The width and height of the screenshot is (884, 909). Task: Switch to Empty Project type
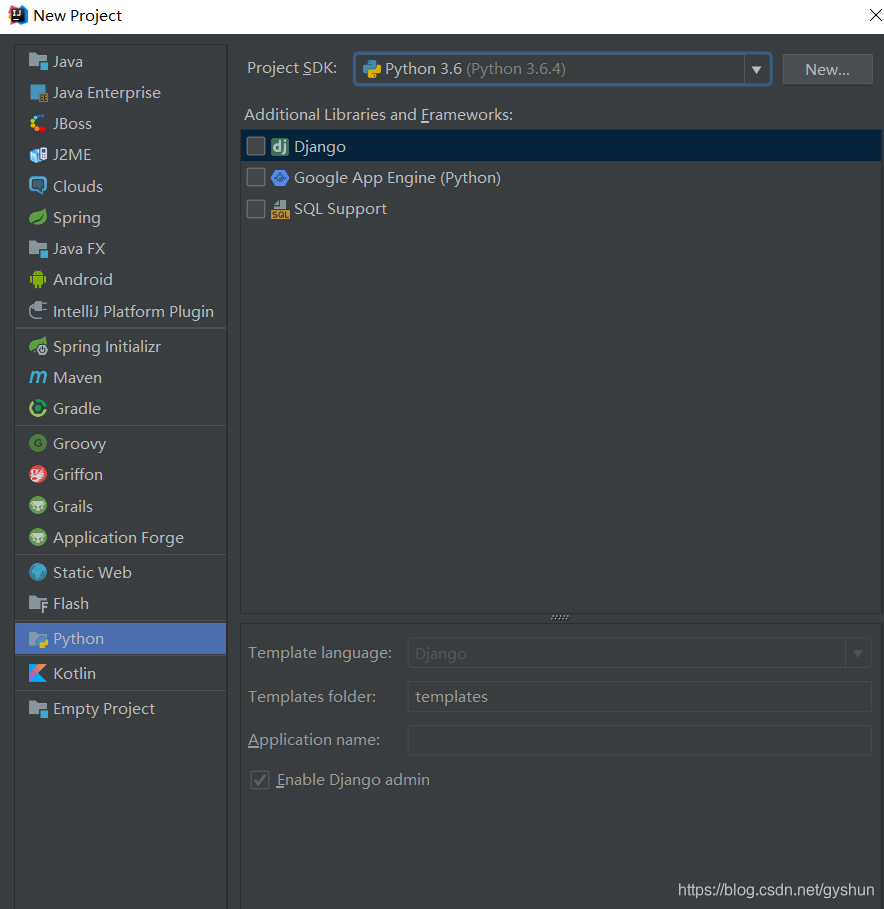pos(99,708)
